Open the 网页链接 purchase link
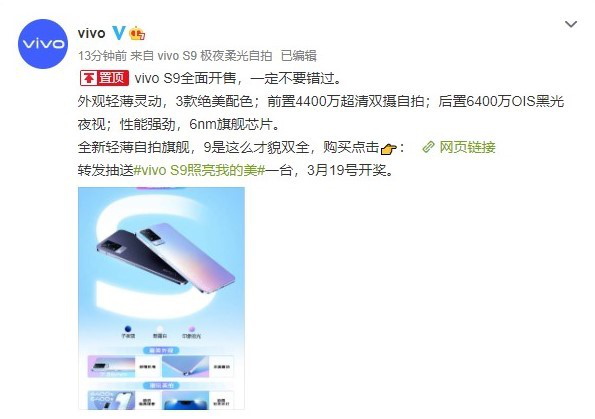The image size is (595, 419). (x=468, y=147)
